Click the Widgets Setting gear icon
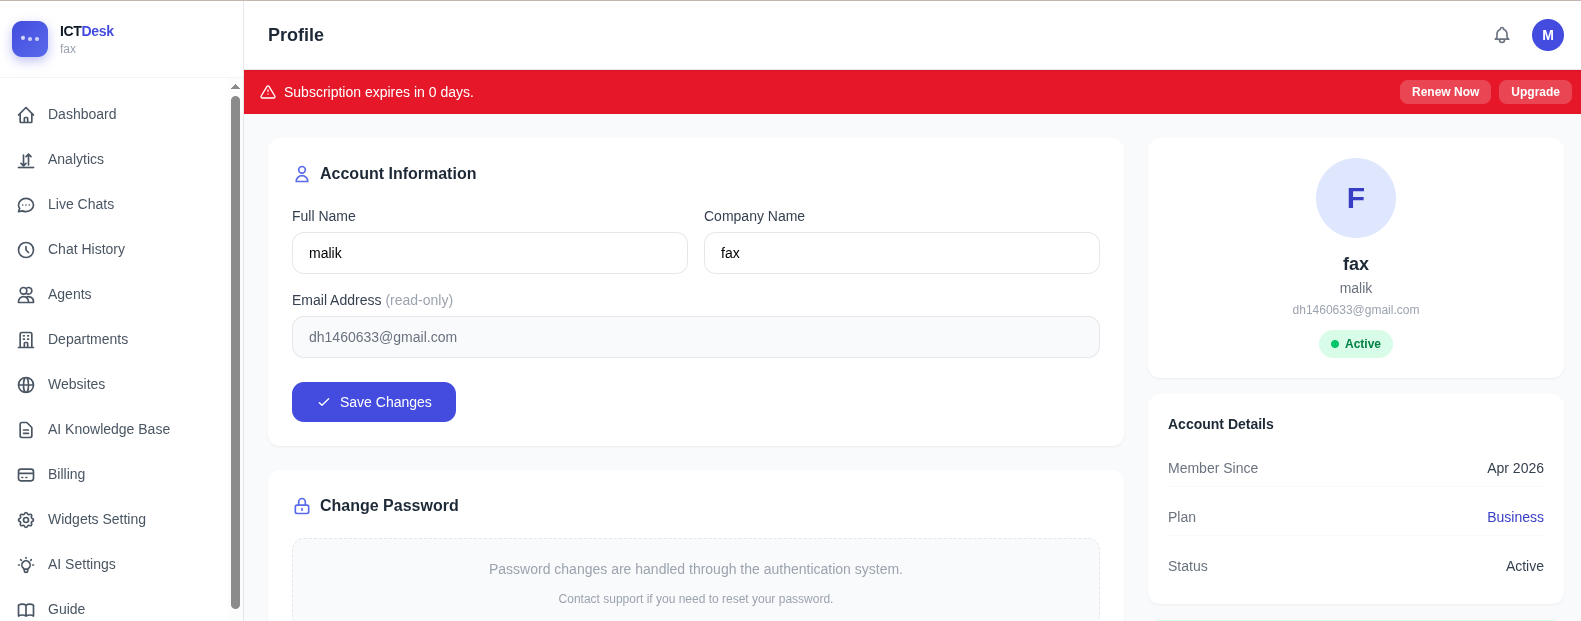The image size is (1581, 621). click(x=26, y=520)
